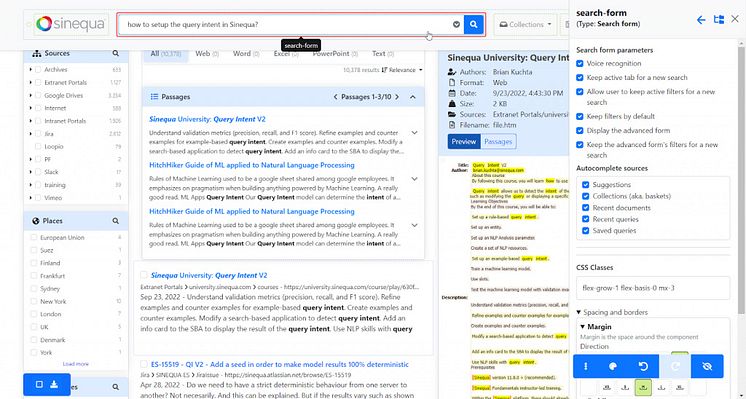Uncheck Saved queries autocomplete source
The height and width of the screenshot is (399, 746).
pos(586,231)
